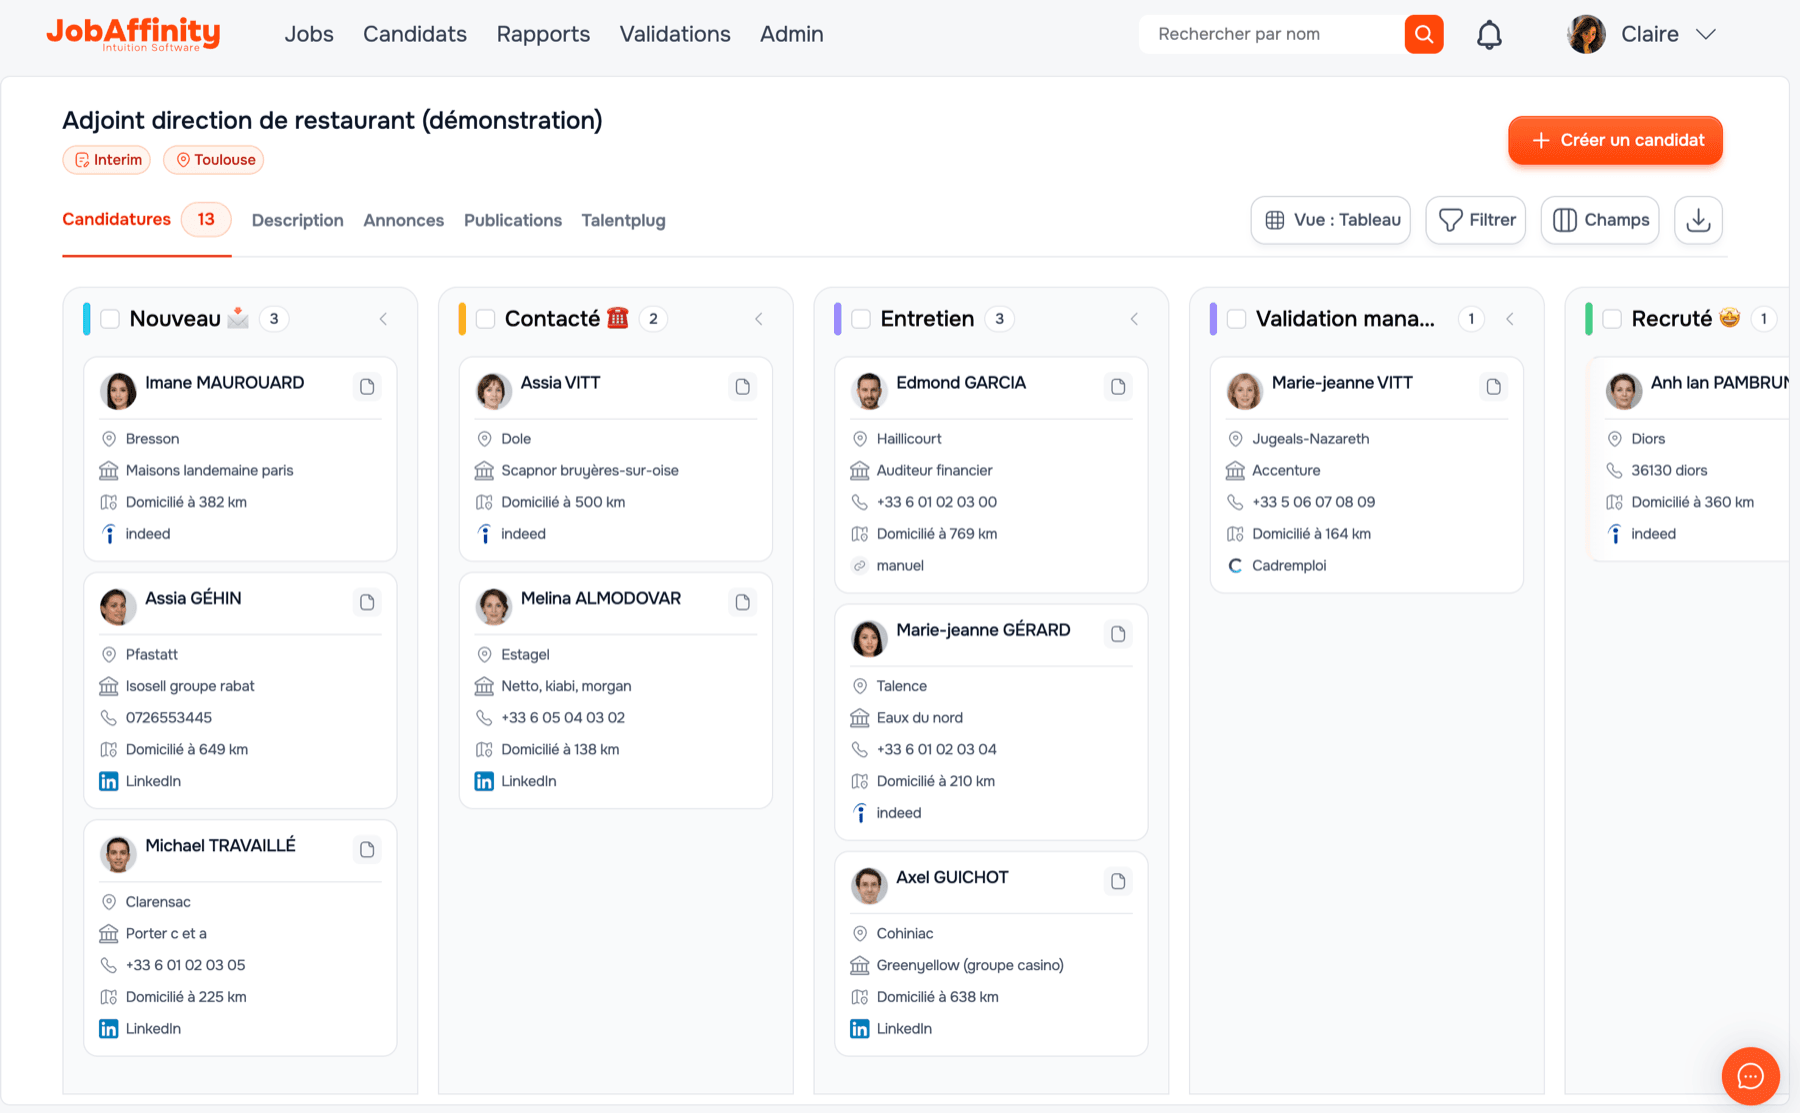Image resolution: width=1800 pixels, height=1113 pixels.
Task: Open document icon on Melina ALMODOVAR card
Action: click(x=742, y=602)
